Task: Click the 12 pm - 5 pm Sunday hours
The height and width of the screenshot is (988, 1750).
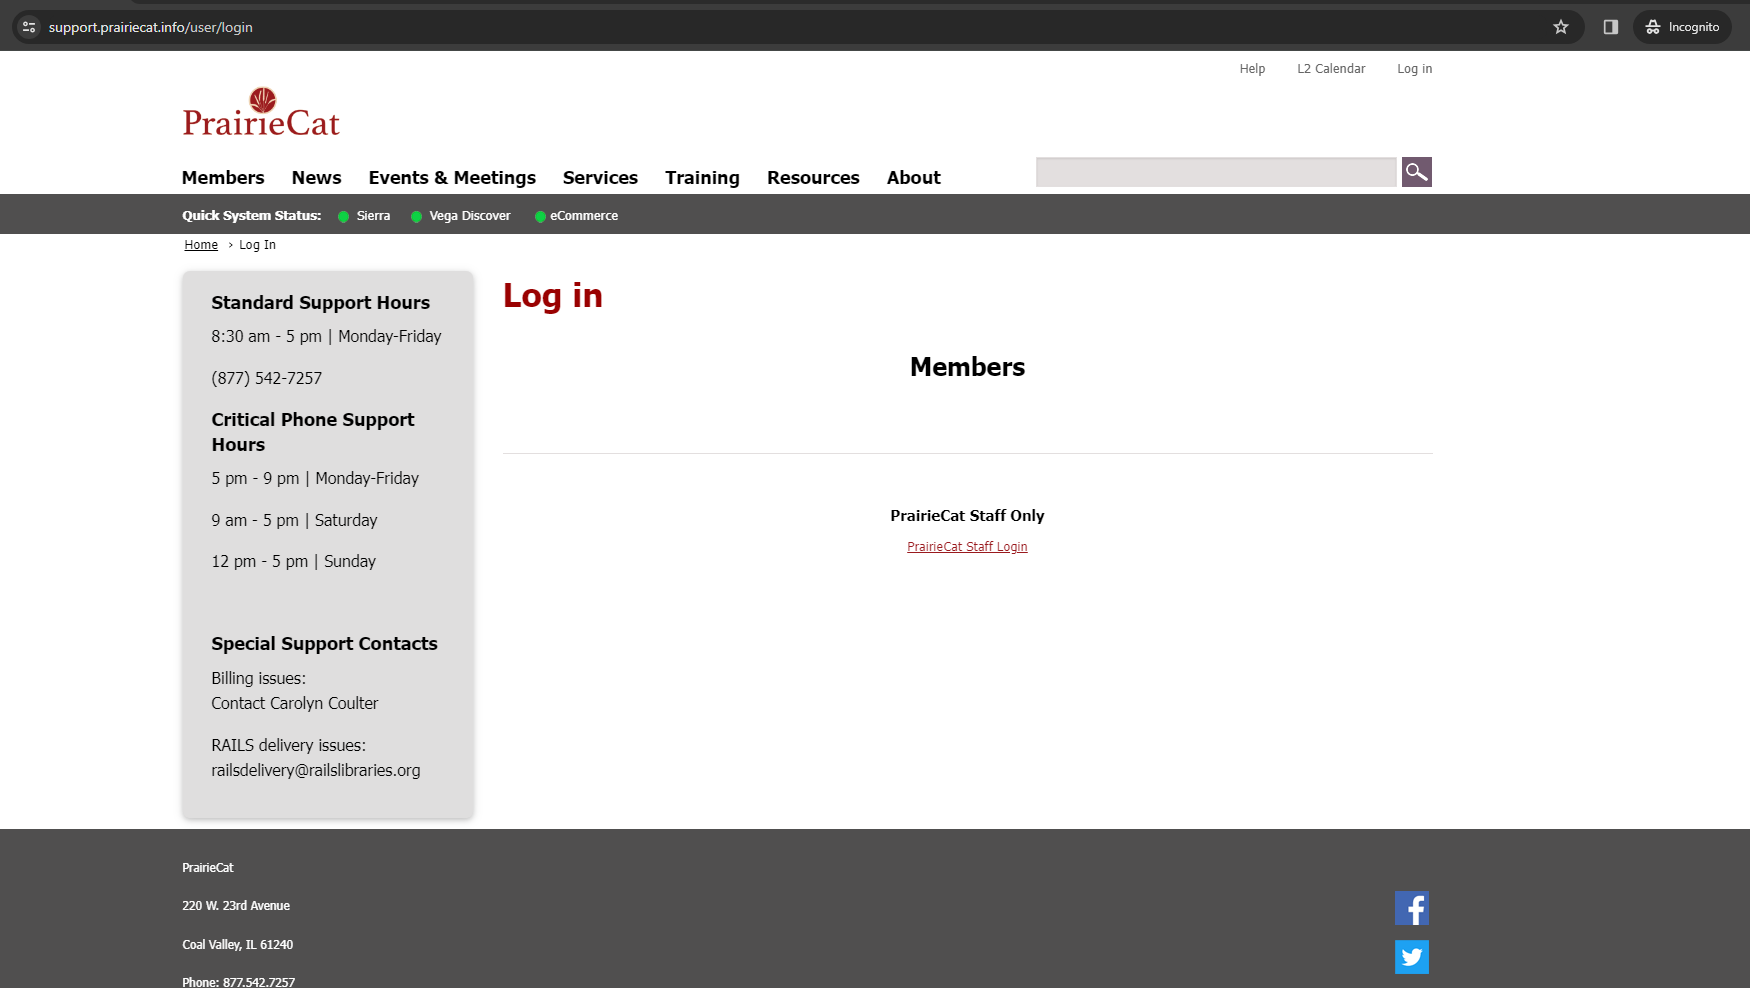Action: (294, 561)
